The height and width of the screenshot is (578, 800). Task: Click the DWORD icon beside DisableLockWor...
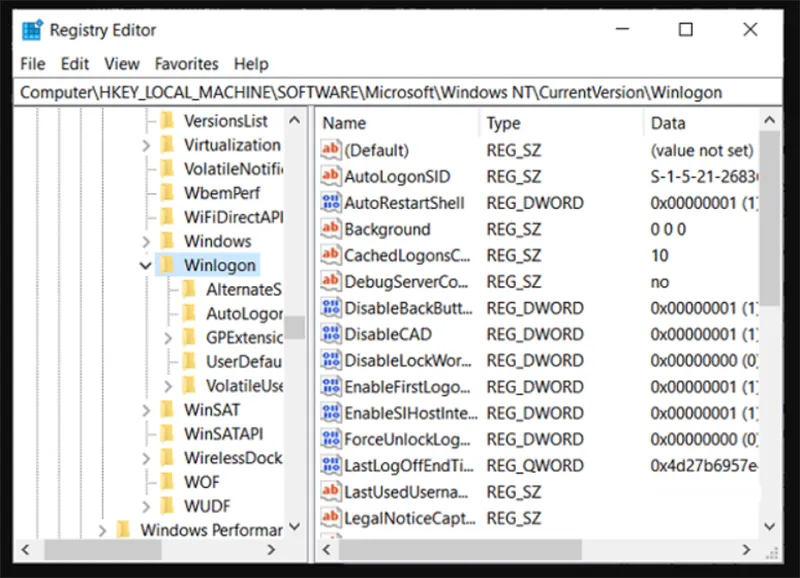coord(331,360)
